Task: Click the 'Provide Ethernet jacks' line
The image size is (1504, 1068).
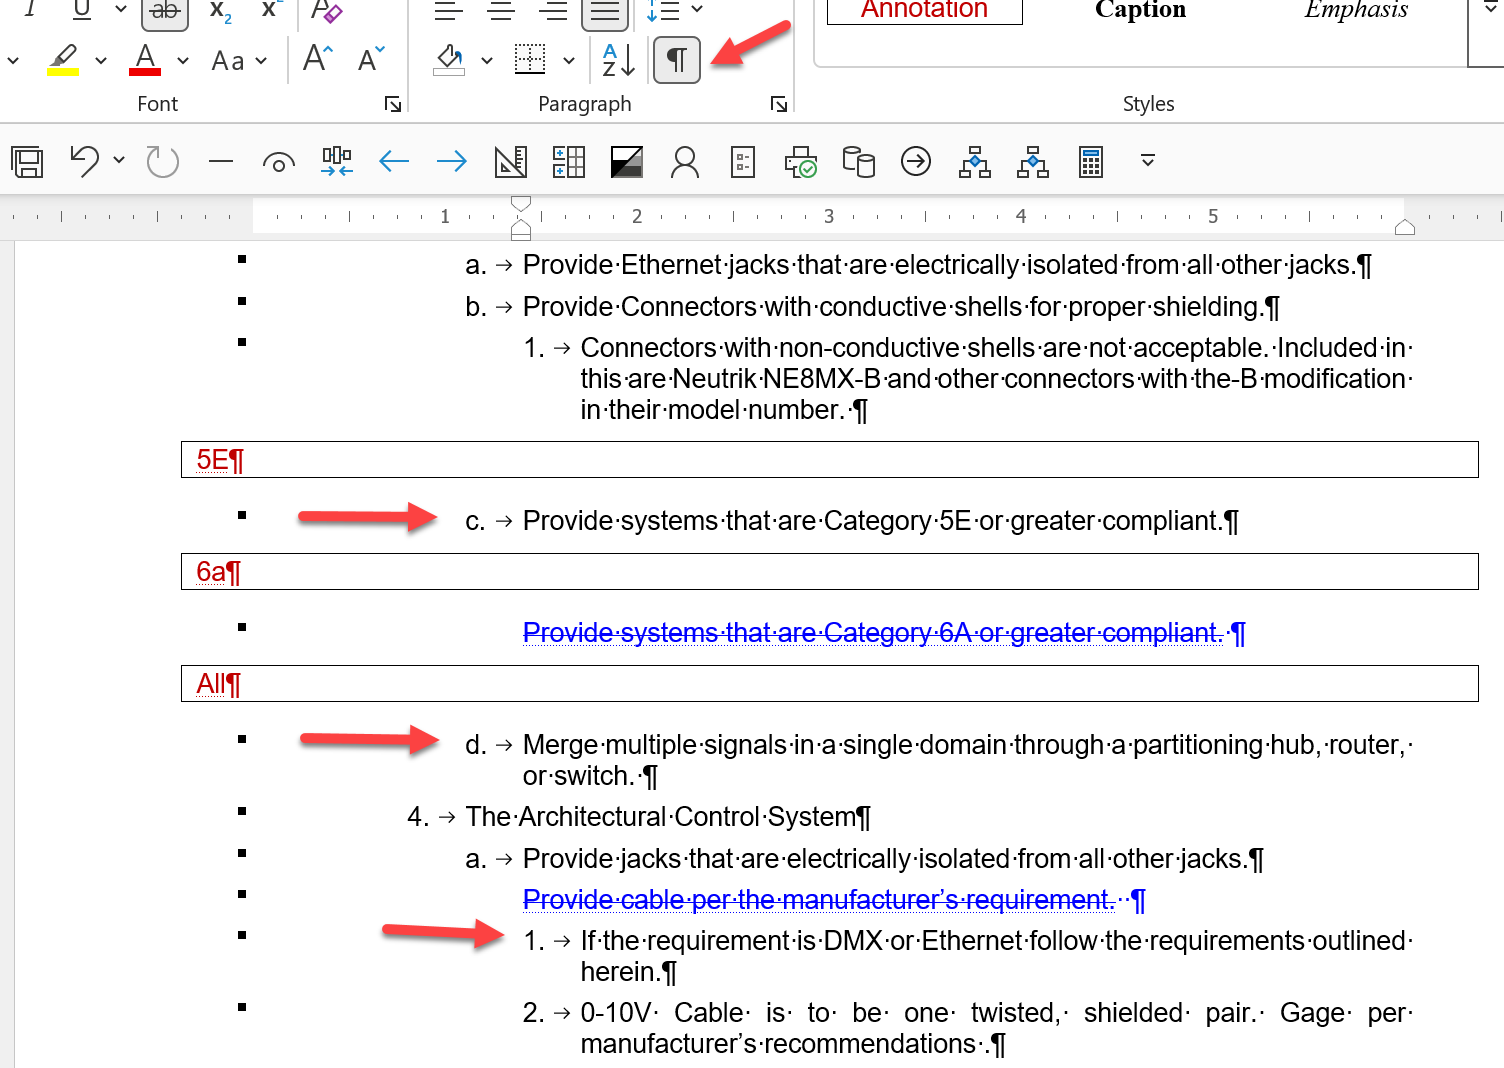Action: click(947, 265)
